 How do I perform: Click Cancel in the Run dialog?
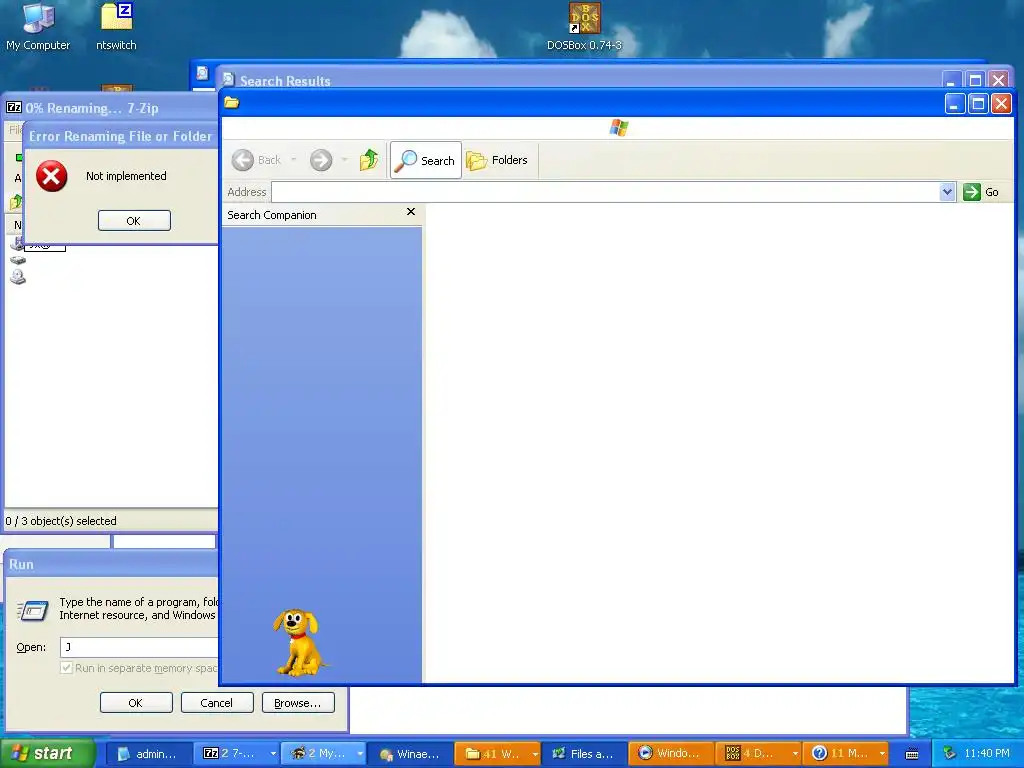point(217,703)
